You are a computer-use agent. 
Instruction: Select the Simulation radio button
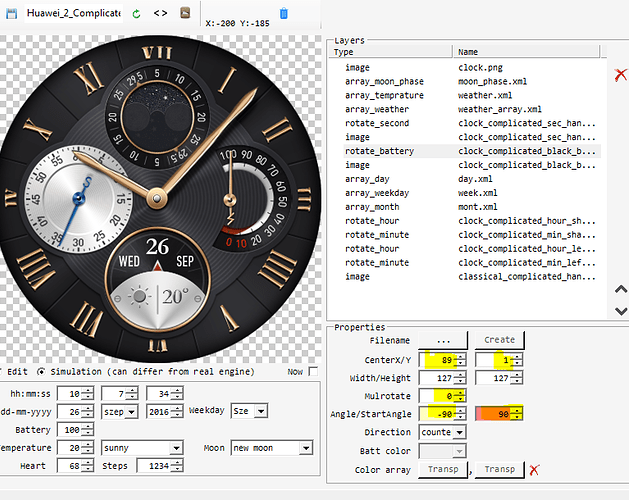click(x=41, y=372)
